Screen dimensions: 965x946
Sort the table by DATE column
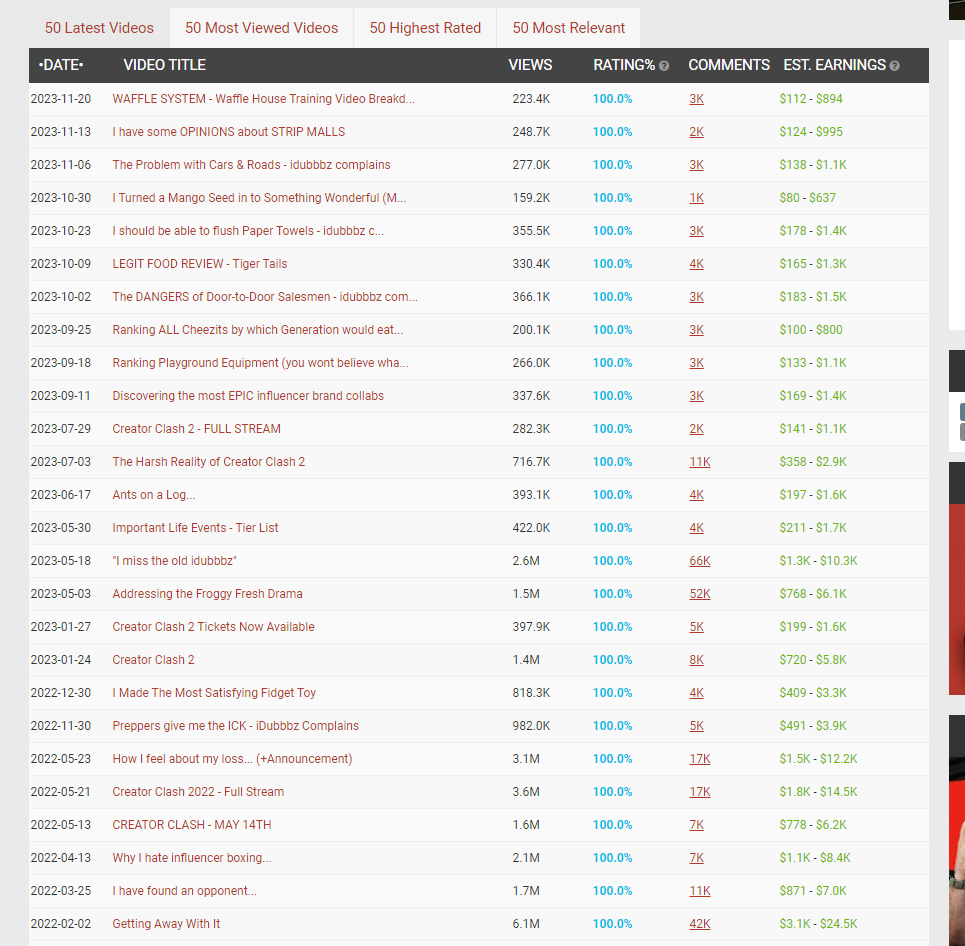tap(61, 65)
